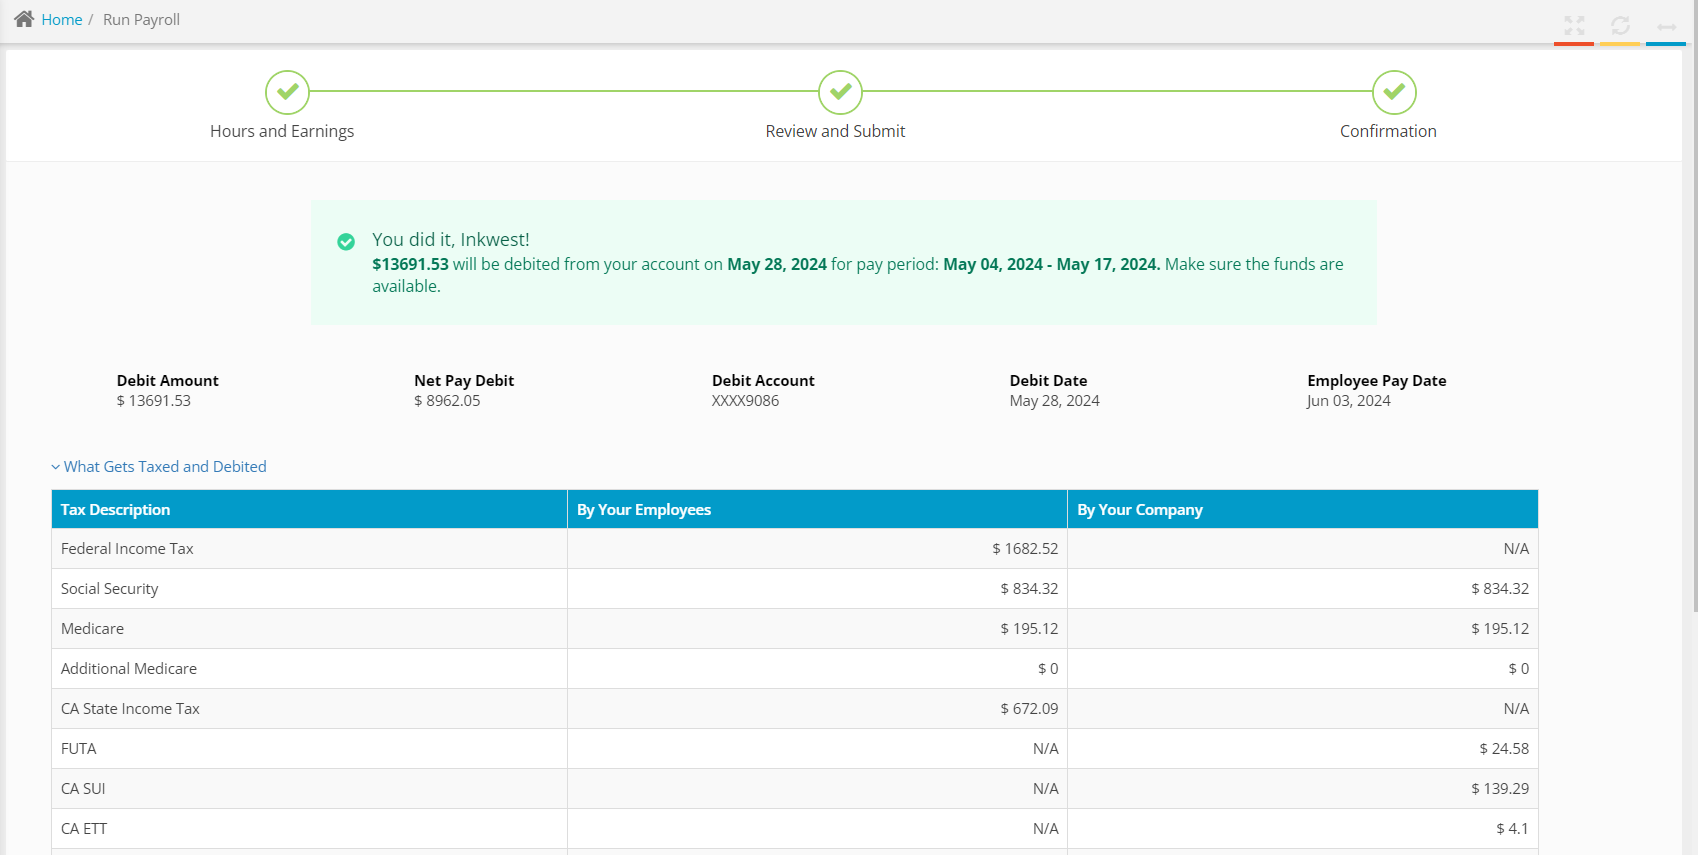Open the Home breadcrumb link
The width and height of the screenshot is (1698, 855).
[x=62, y=20]
